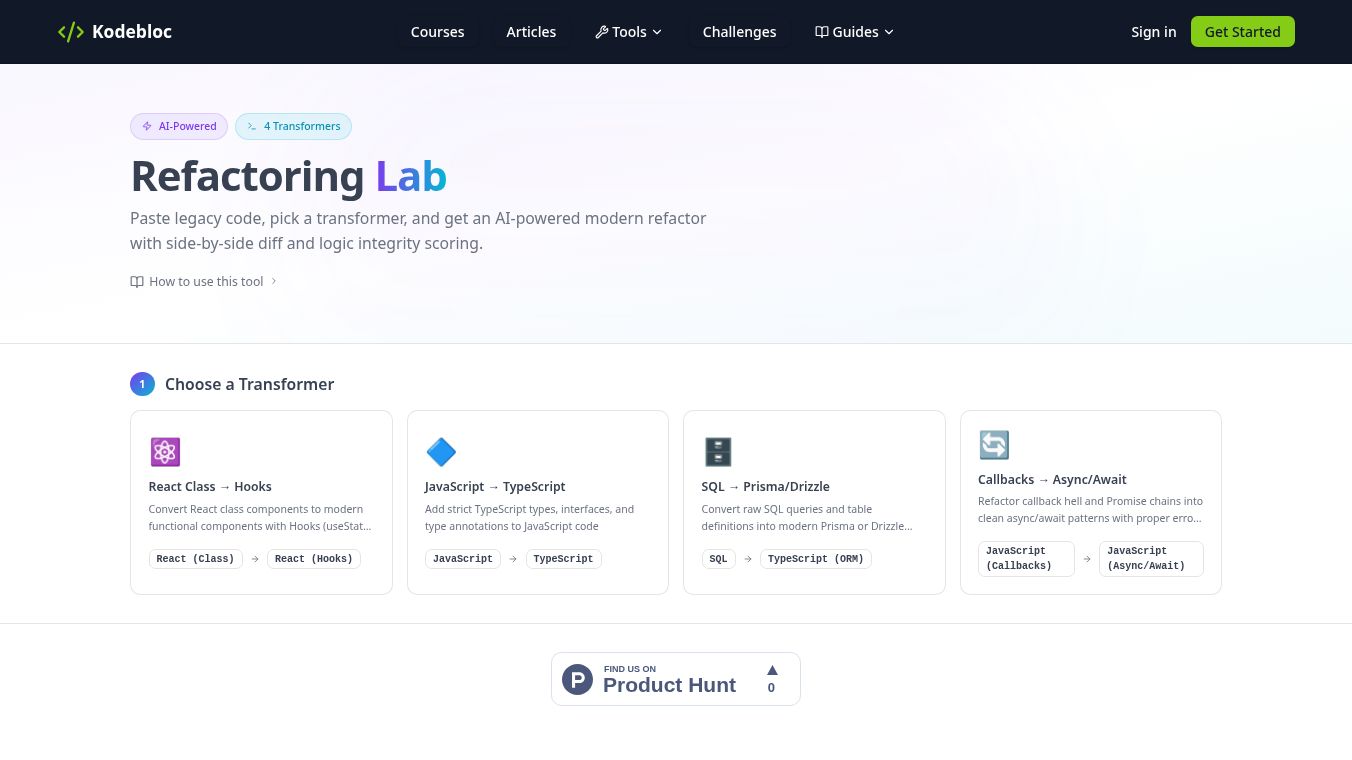Click the arrow between JavaScript and TypeScript tags
The width and height of the screenshot is (1352, 760).
coord(514,559)
